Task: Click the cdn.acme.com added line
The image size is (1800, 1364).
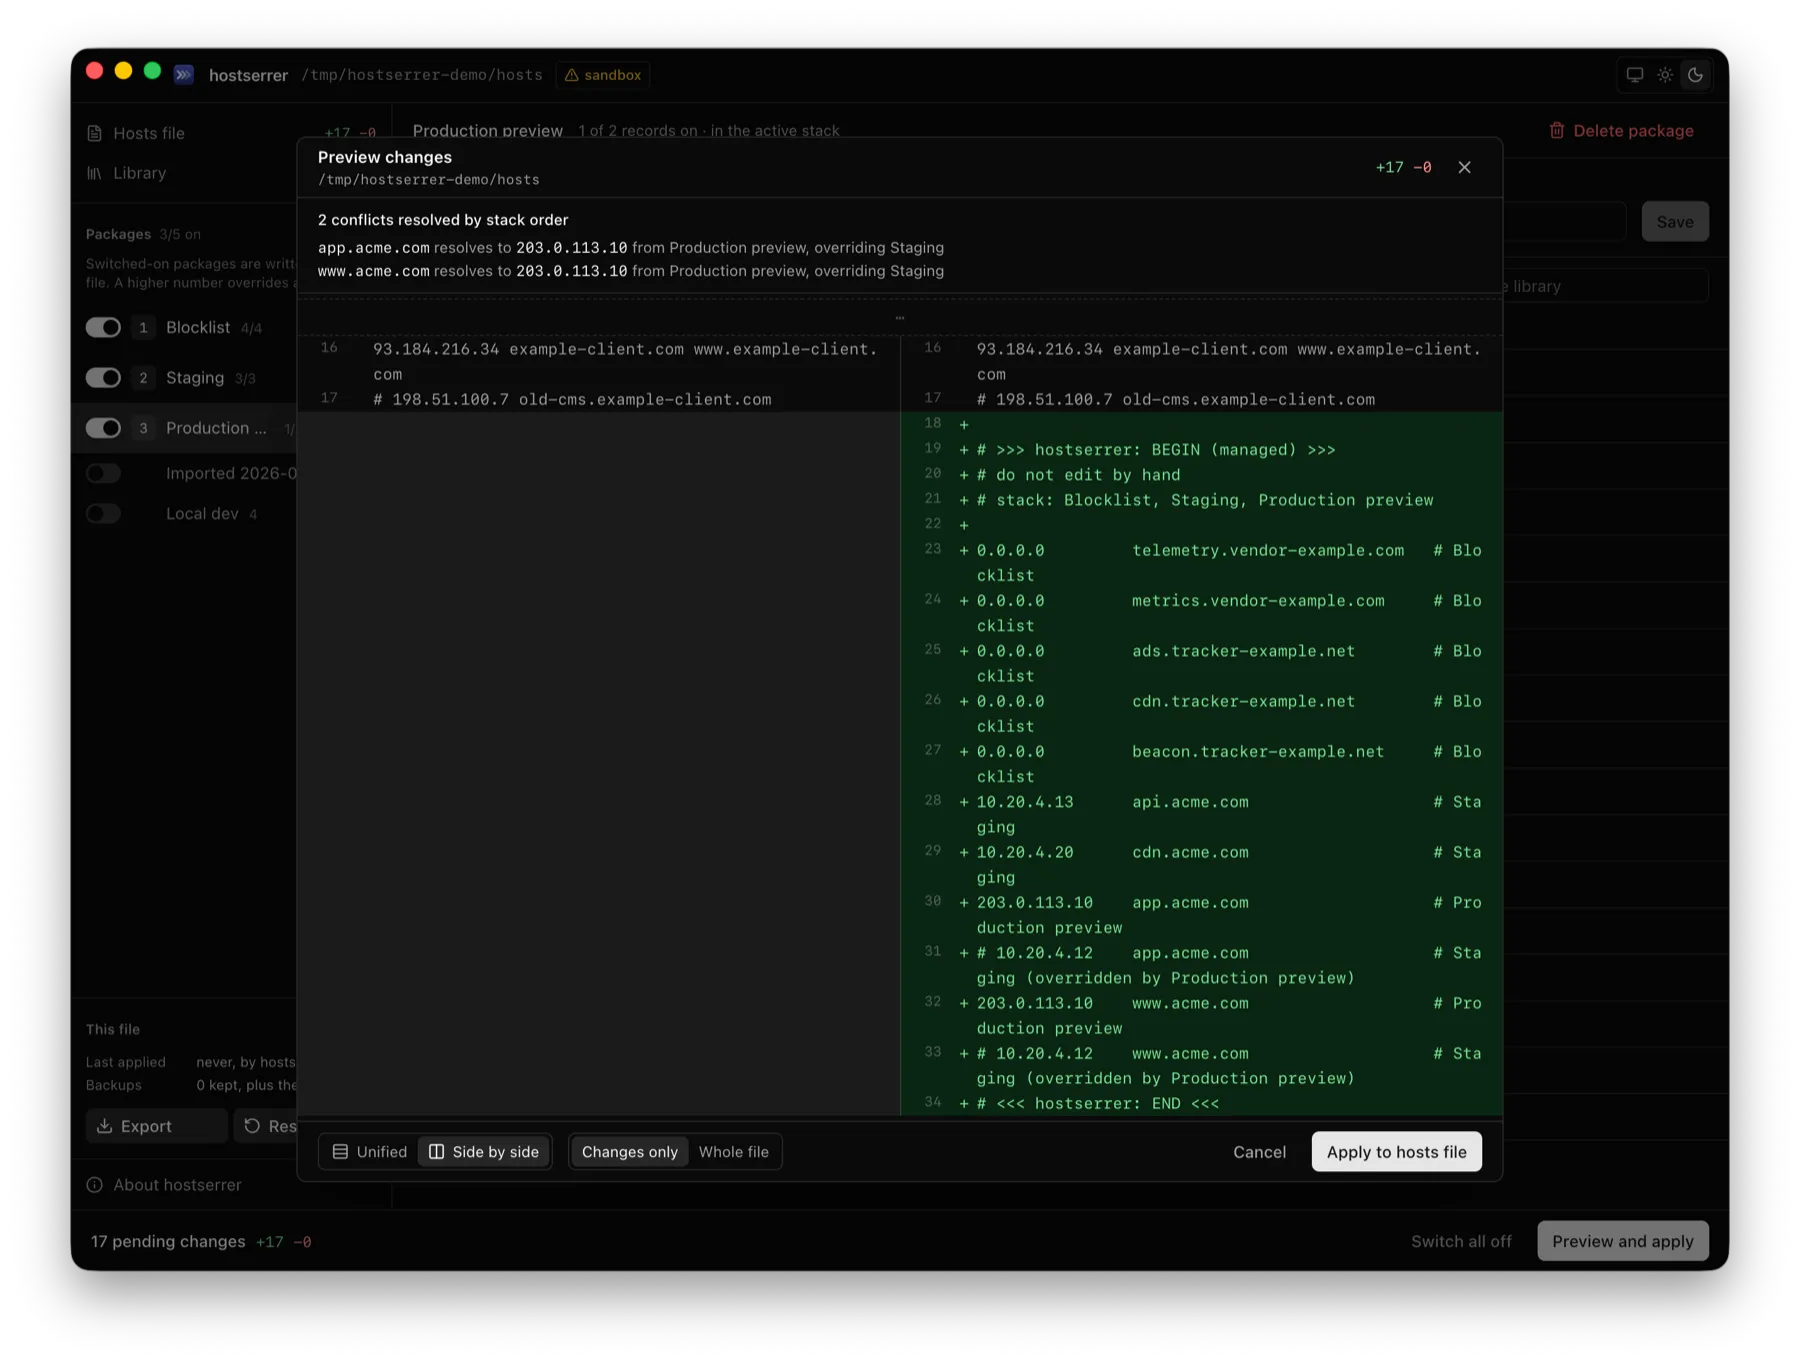Action: click(x=1202, y=865)
